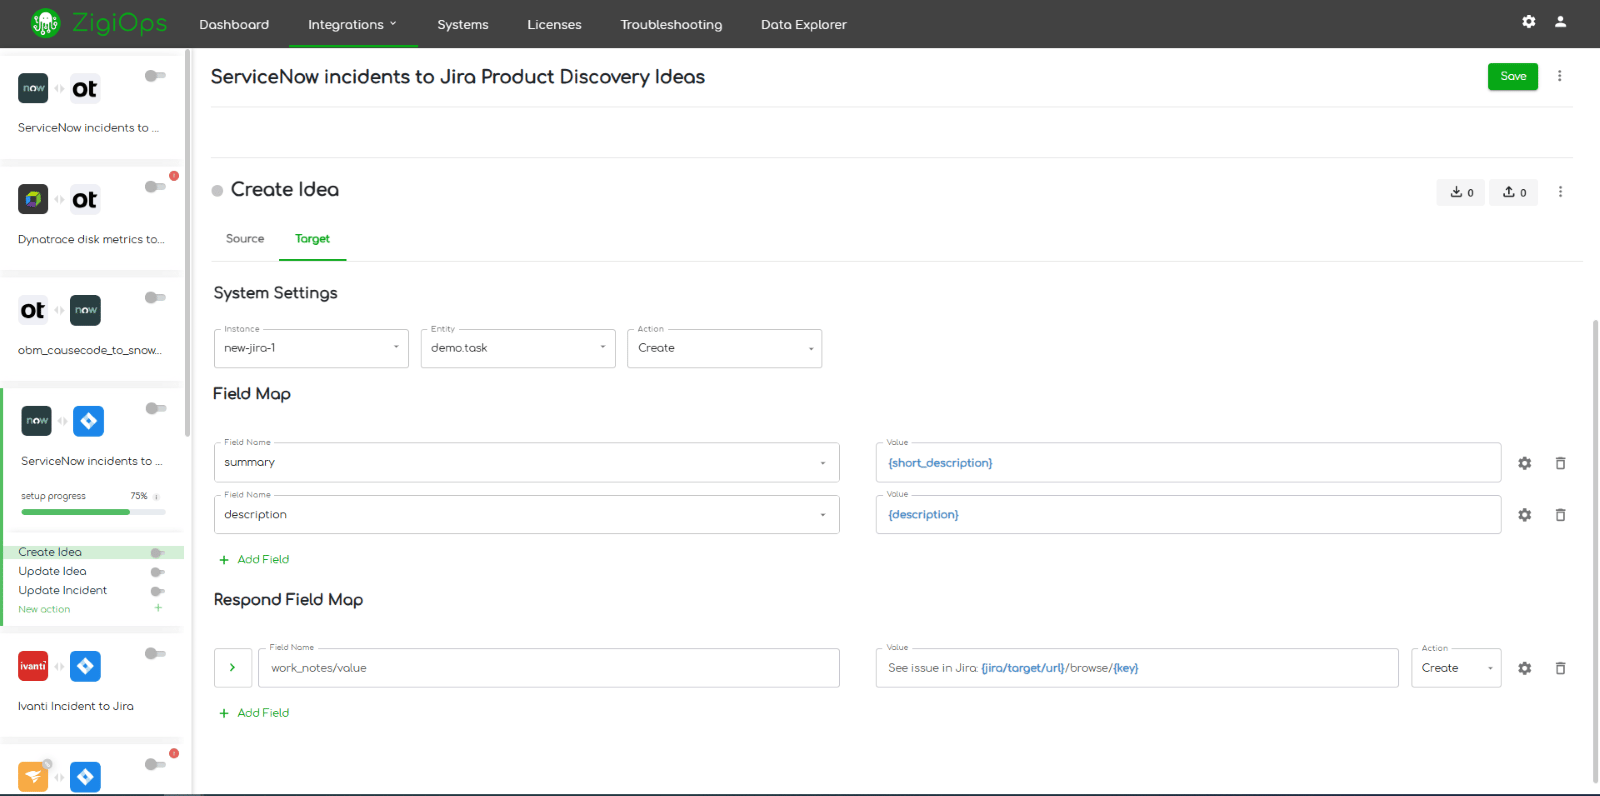The width and height of the screenshot is (1600, 796).
Task: Click the orange icon in bottom integration card
Action: pyautogui.click(x=33, y=777)
